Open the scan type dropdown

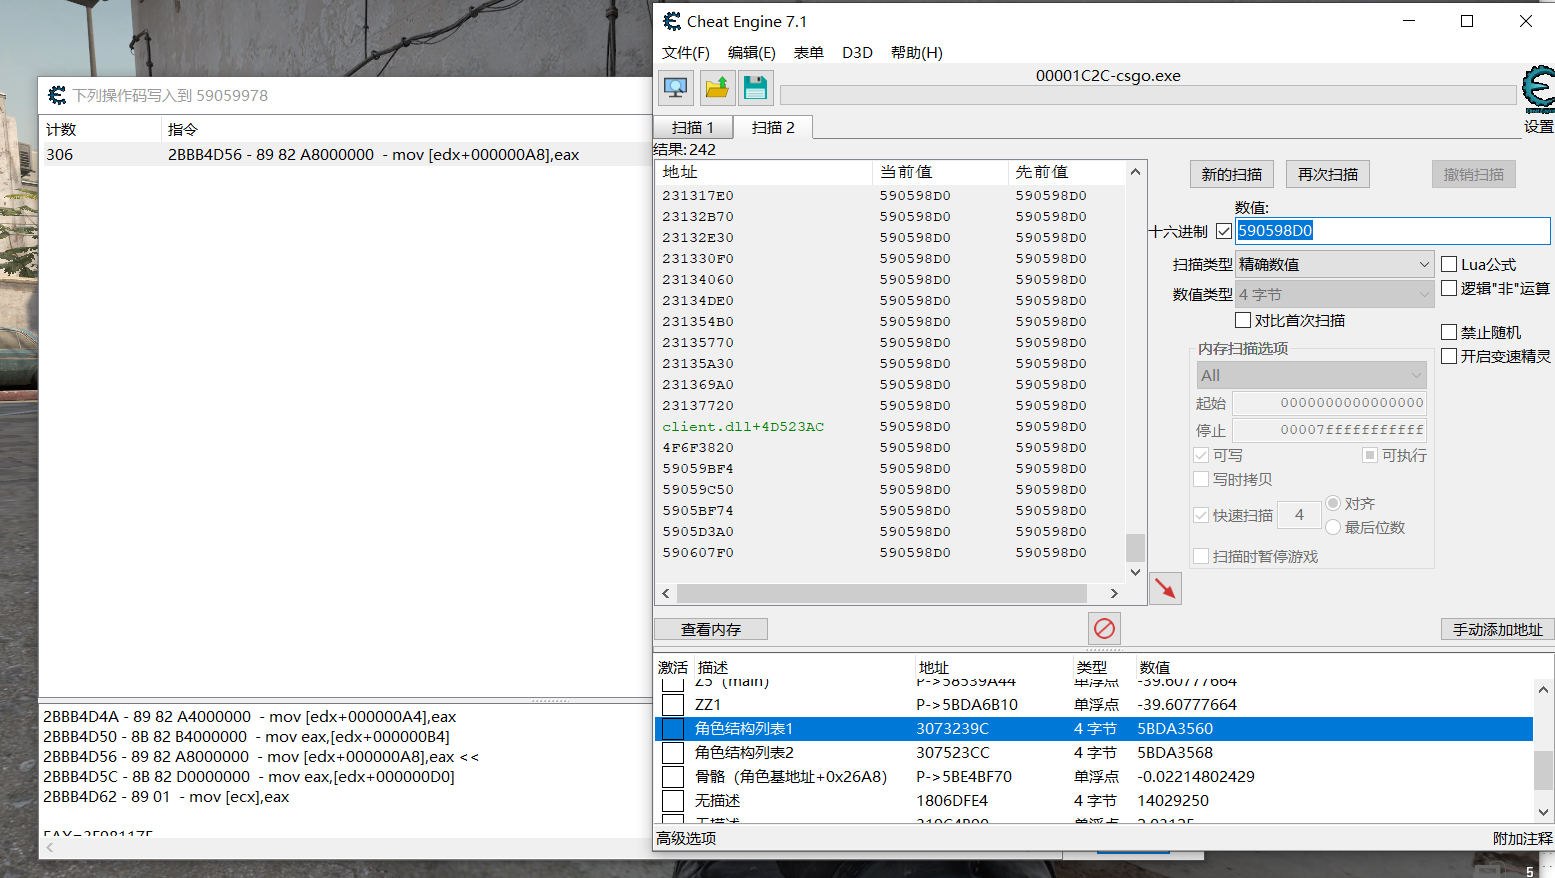[1334, 264]
